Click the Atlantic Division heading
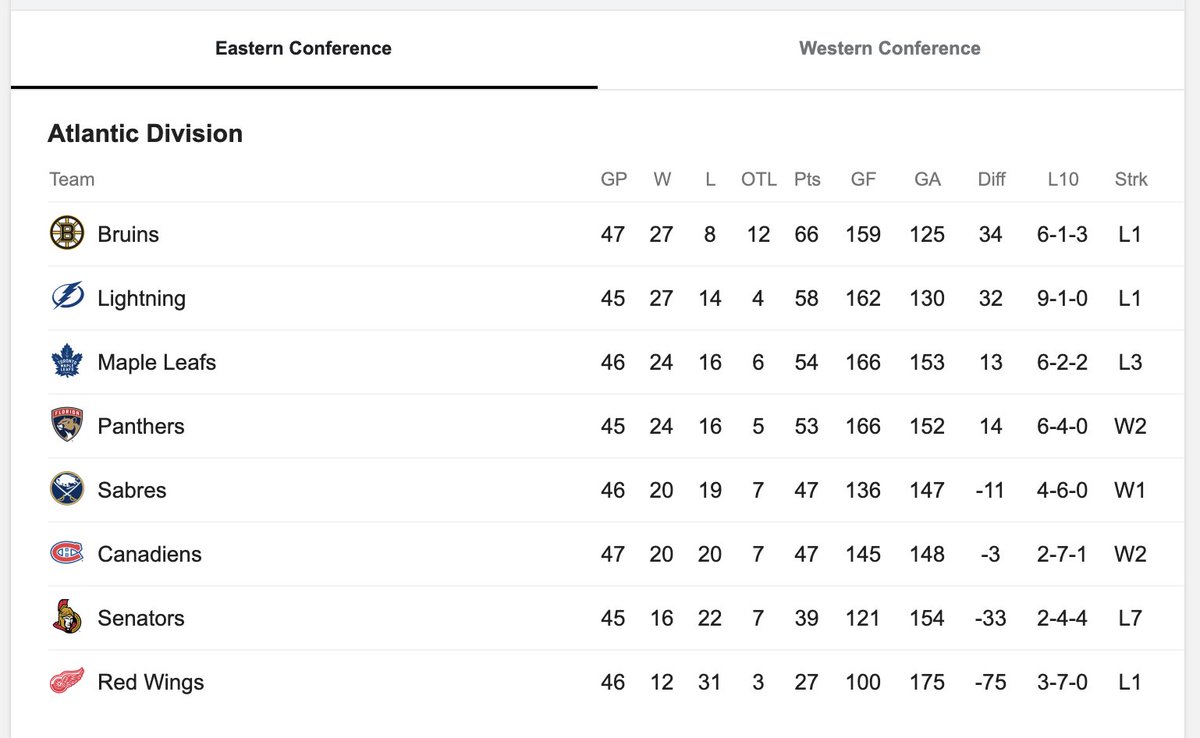This screenshot has height=738, width=1200. tap(145, 133)
